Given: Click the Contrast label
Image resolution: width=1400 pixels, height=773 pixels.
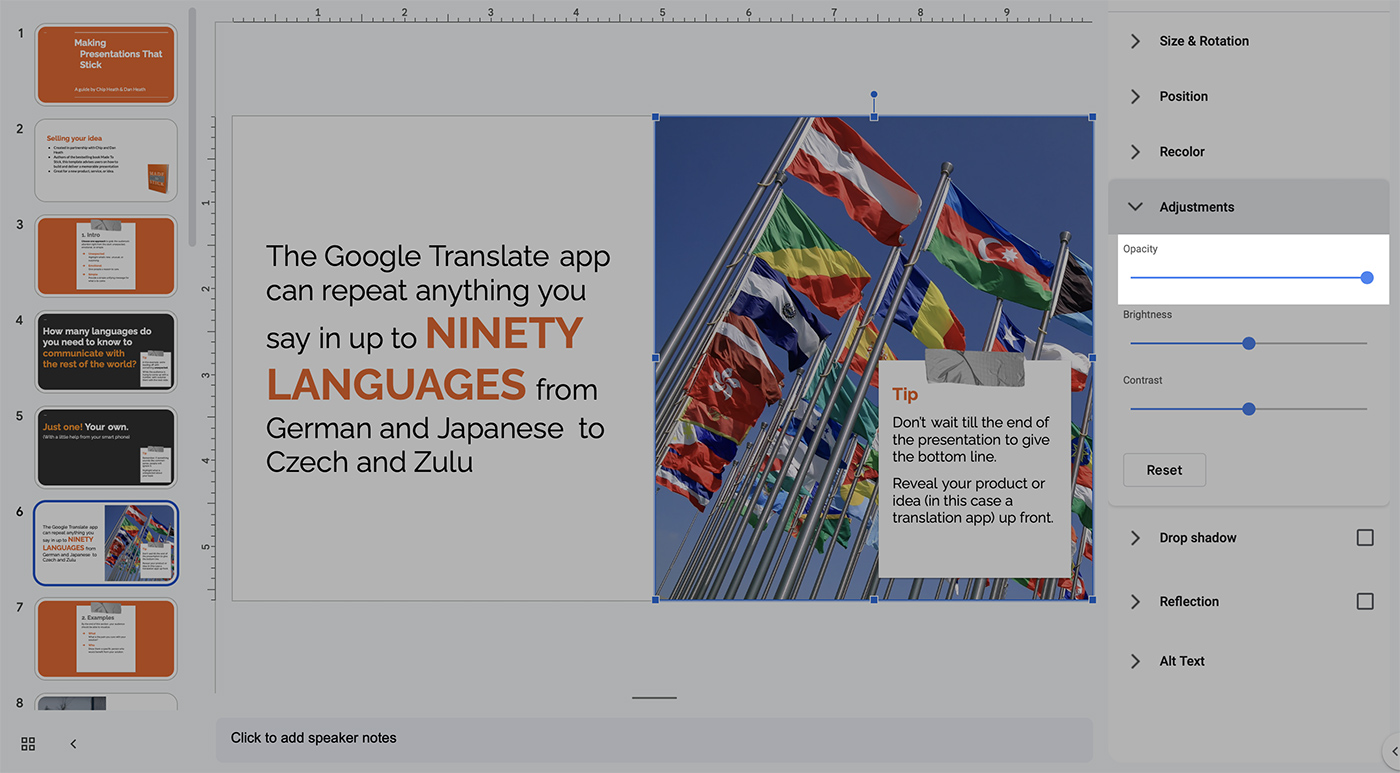Looking at the screenshot, I should click(x=1143, y=380).
